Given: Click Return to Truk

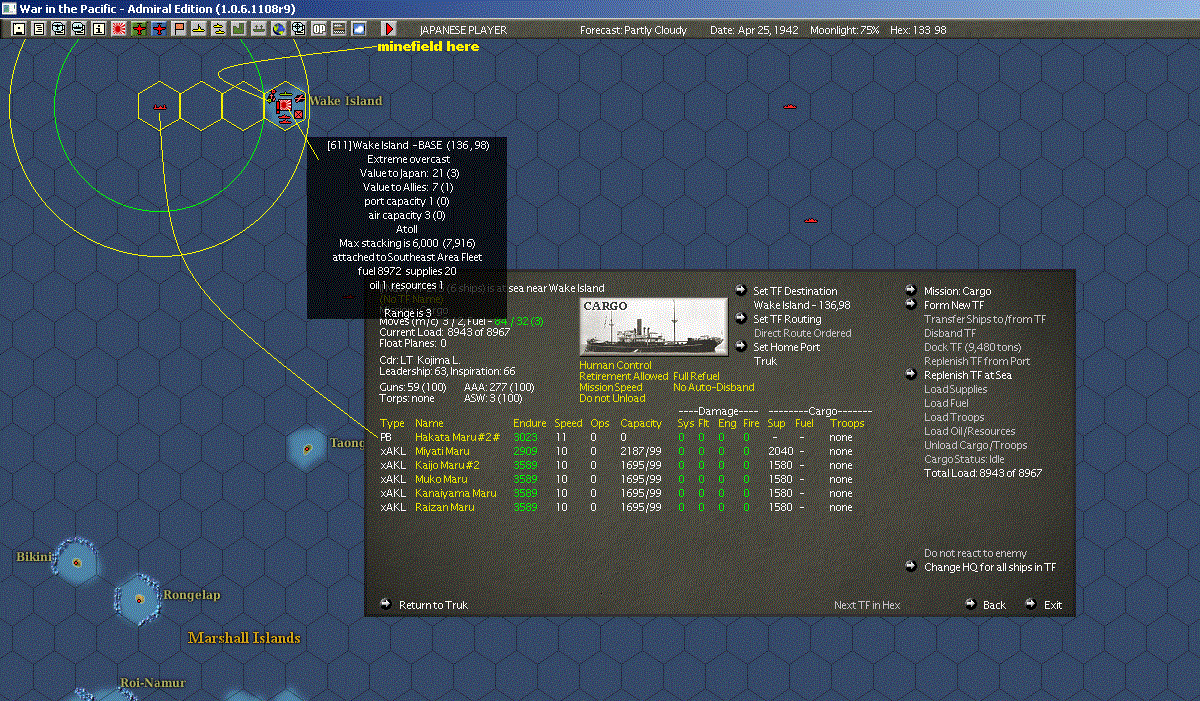Looking at the screenshot, I should pos(433,605).
